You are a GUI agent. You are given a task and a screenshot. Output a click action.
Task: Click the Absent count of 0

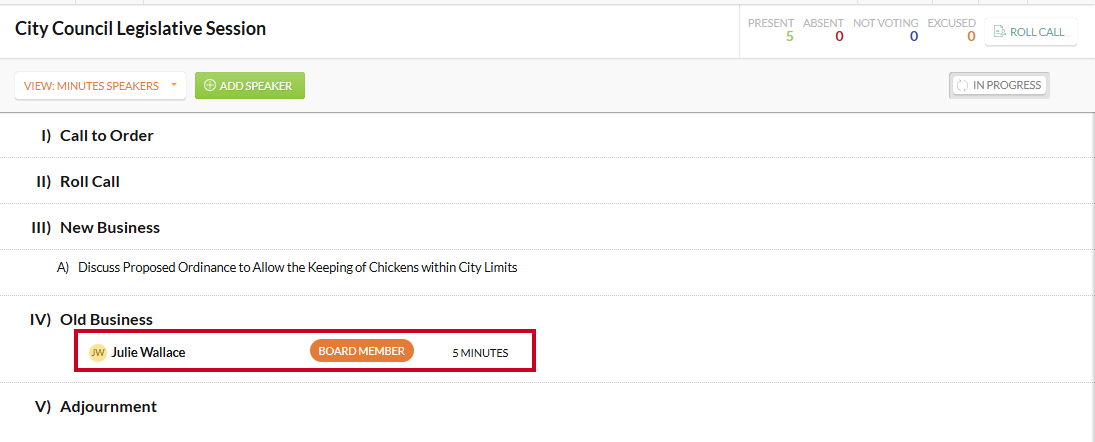coord(839,36)
